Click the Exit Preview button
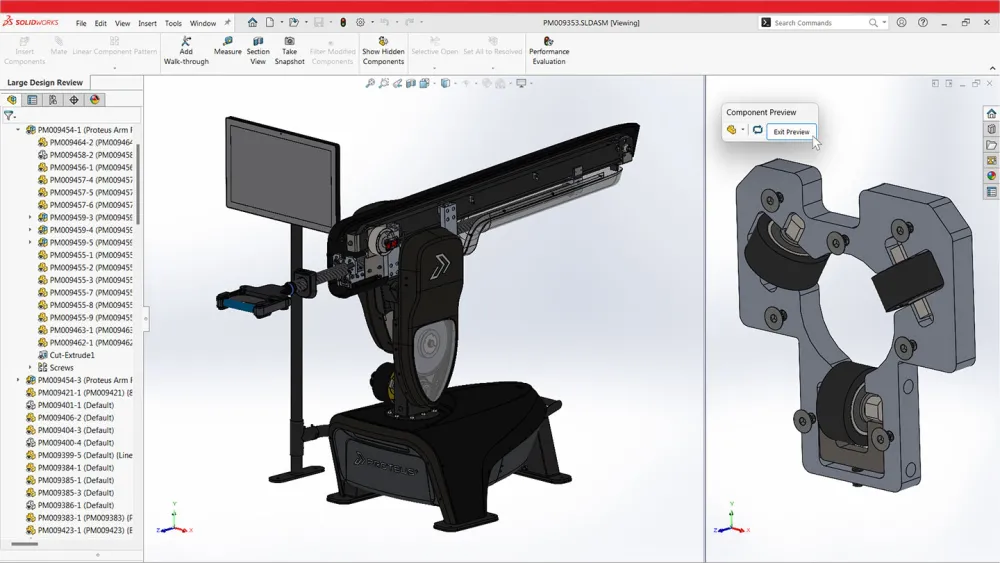This screenshot has width=1000, height=563. (x=791, y=131)
